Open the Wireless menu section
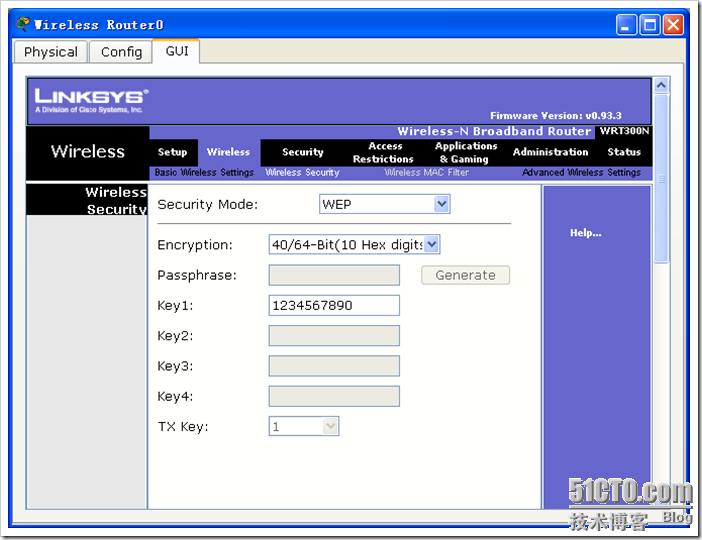This screenshot has width=702, height=540. tap(228, 152)
